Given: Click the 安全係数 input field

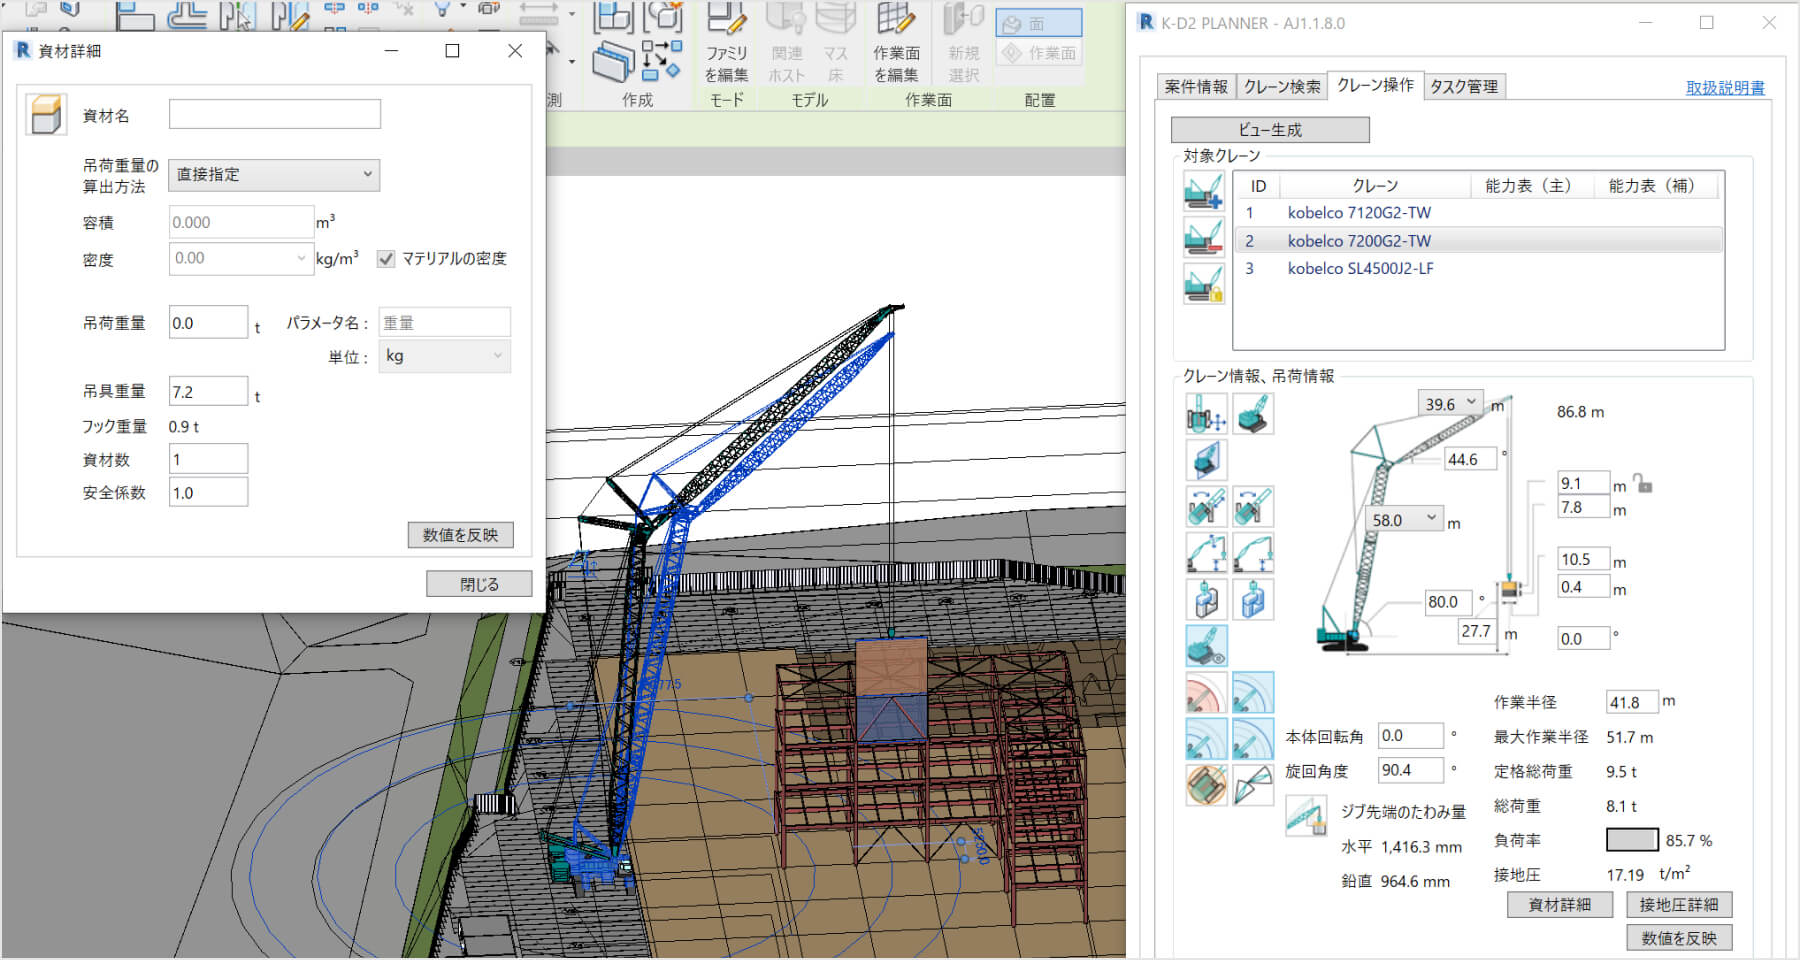Looking at the screenshot, I should pos(208,492).
